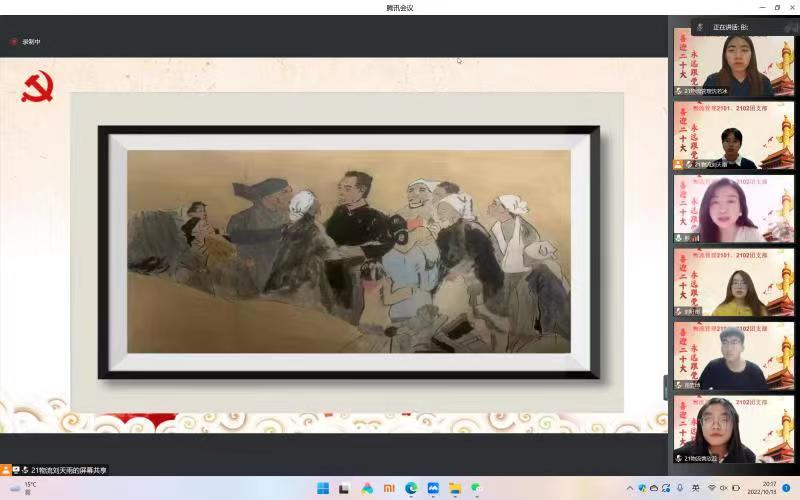The image size is (800, 500).
Task: Toggle the system volume icon in tray
Action: (x=723, y=488)
